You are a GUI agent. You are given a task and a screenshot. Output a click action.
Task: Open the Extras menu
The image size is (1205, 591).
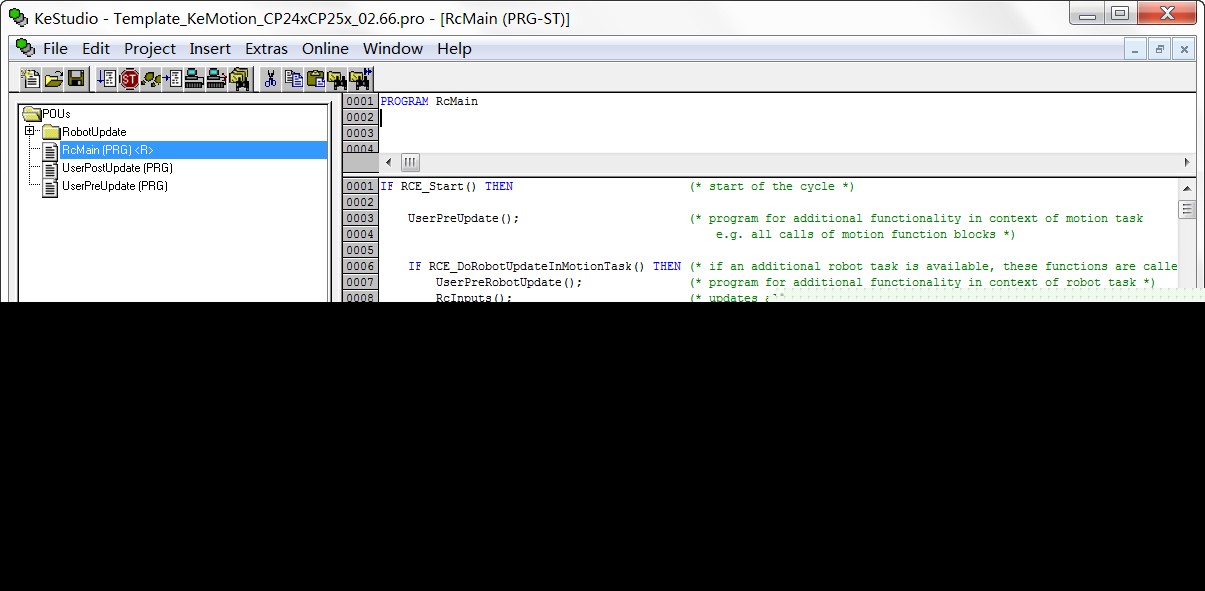point(266,48)
